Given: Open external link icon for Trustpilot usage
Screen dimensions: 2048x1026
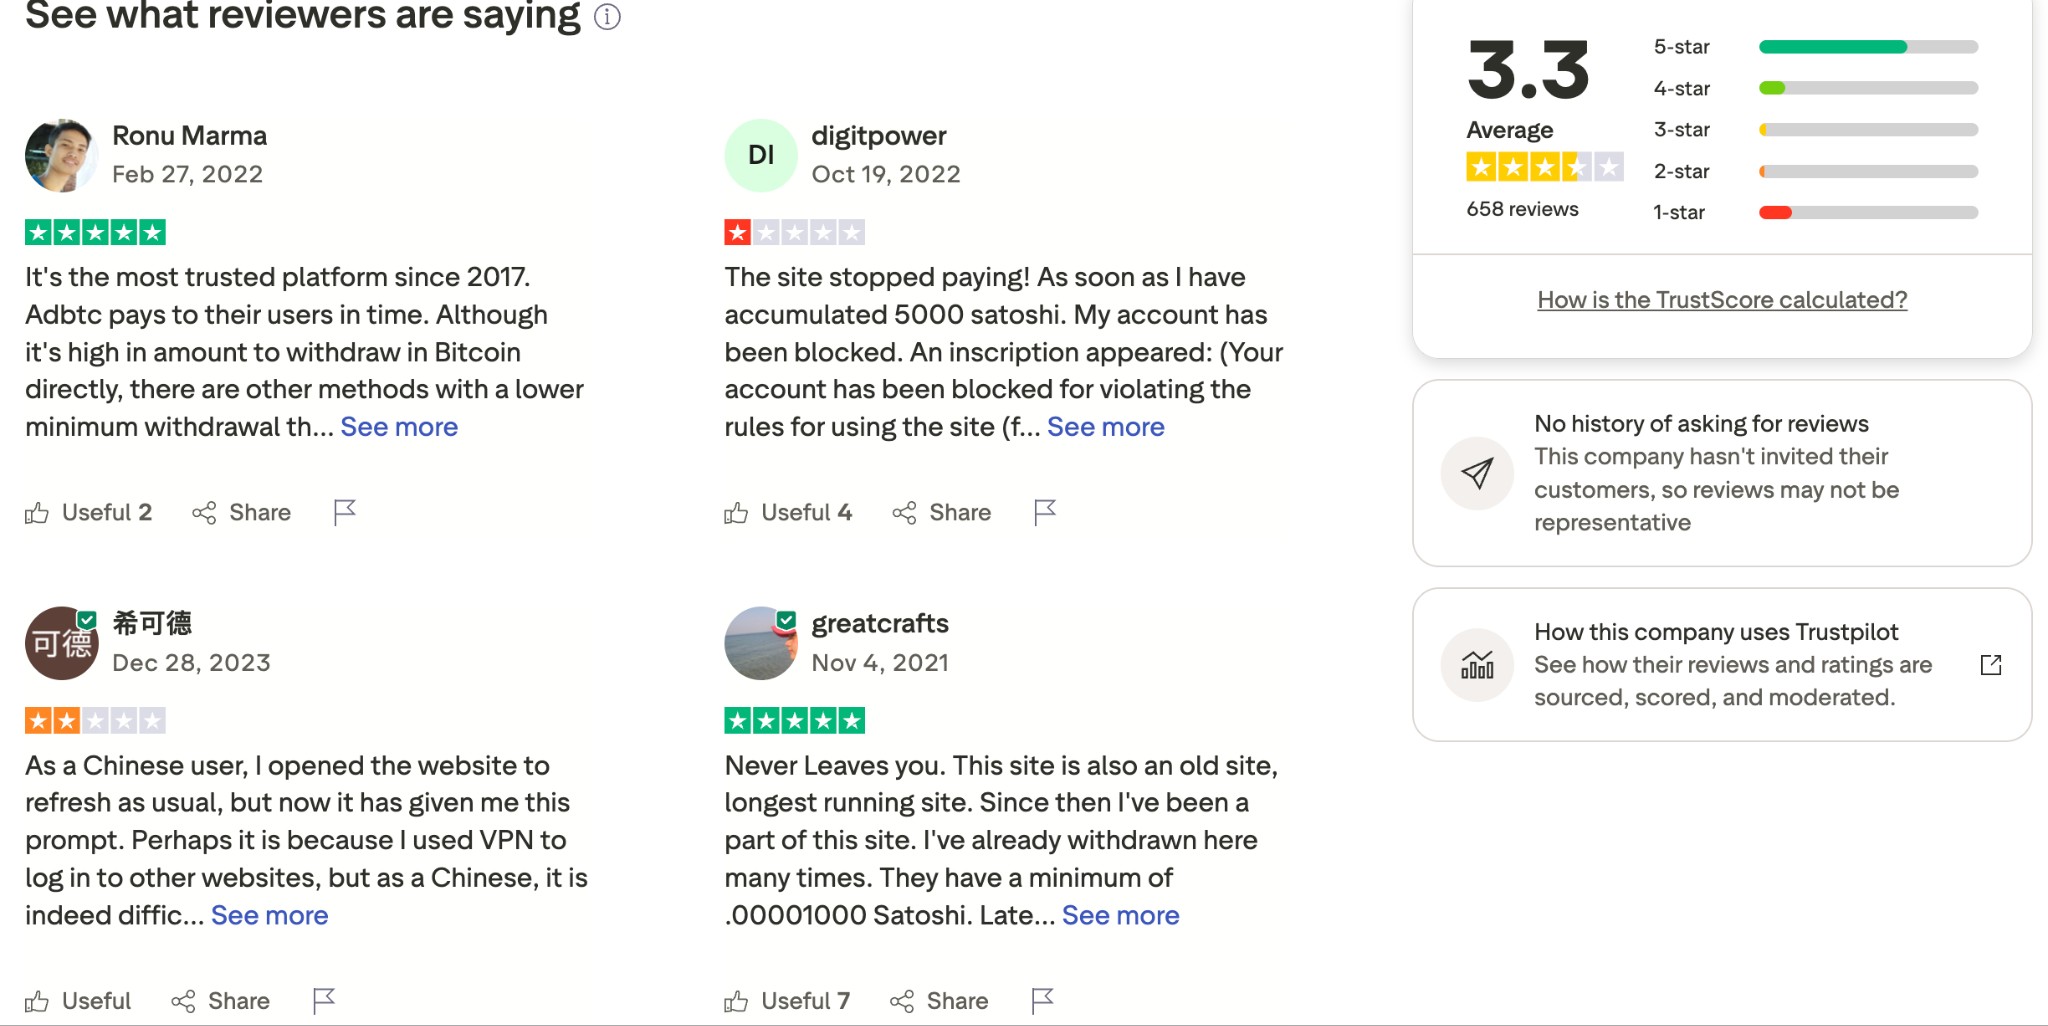Looking at the screenshot, I should [1990, 665].
